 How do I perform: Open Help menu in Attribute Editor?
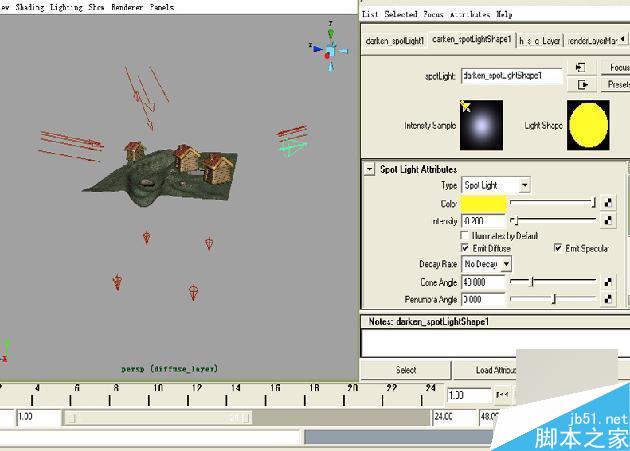(504, 14)
